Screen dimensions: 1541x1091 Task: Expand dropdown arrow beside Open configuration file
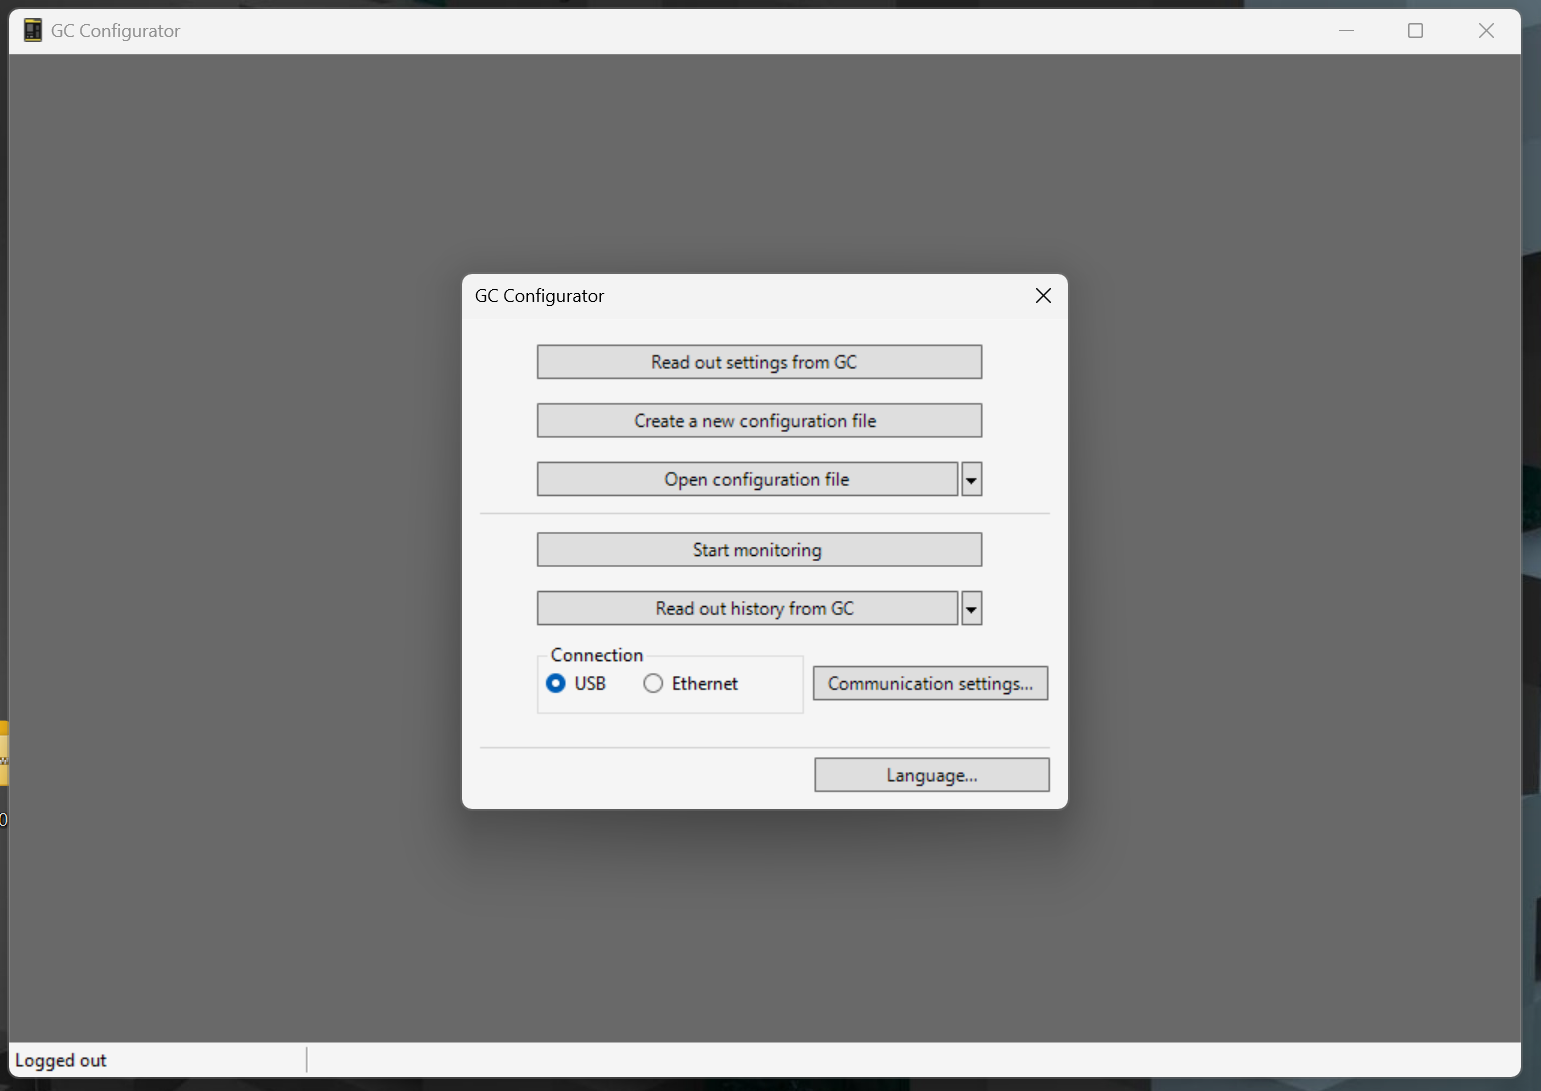pos(971,480)
